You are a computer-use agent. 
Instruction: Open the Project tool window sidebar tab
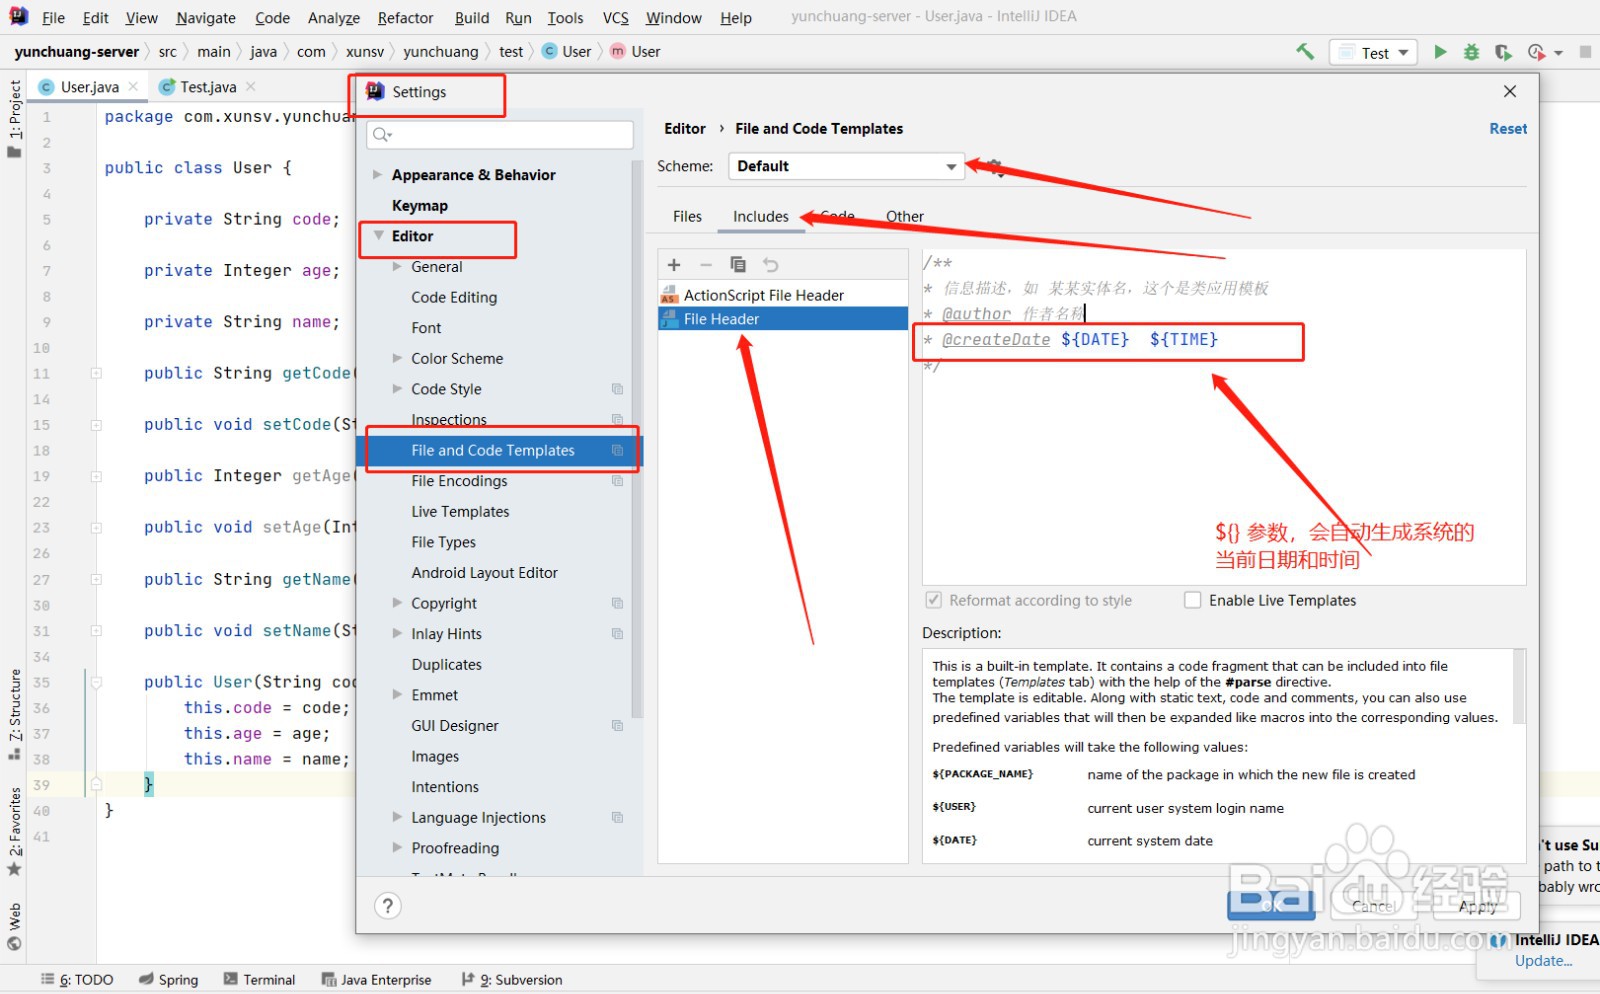coord(14,118)
